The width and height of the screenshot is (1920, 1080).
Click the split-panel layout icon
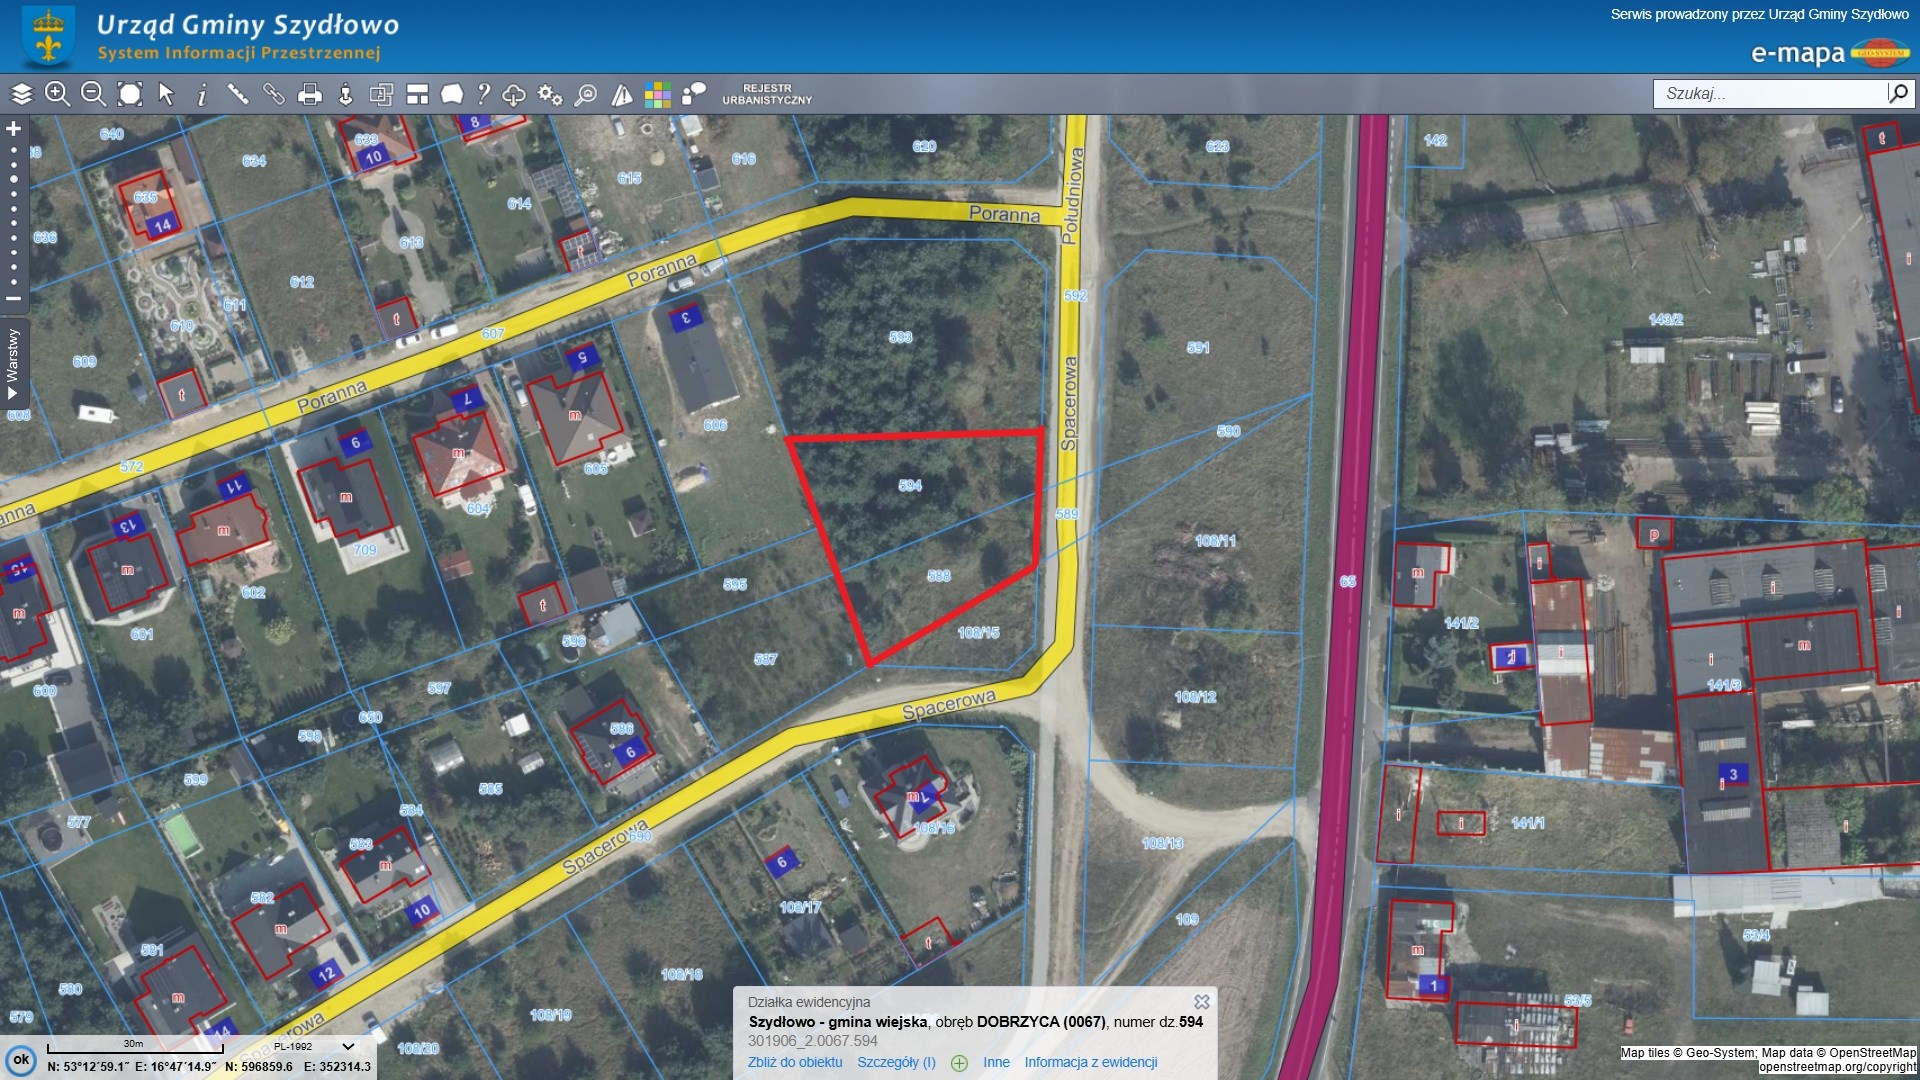tap(417, 94)
